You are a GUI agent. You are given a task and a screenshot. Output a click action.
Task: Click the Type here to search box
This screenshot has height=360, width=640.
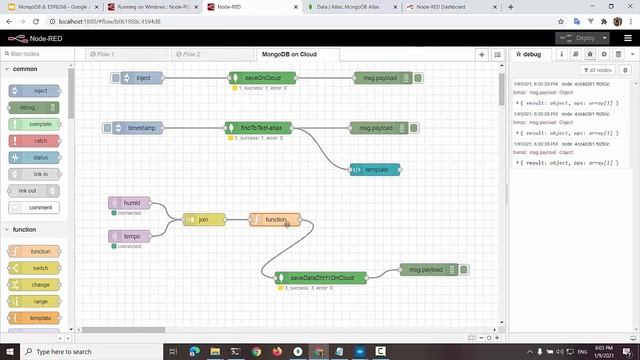pyautogui.click(x=91, y=351)
